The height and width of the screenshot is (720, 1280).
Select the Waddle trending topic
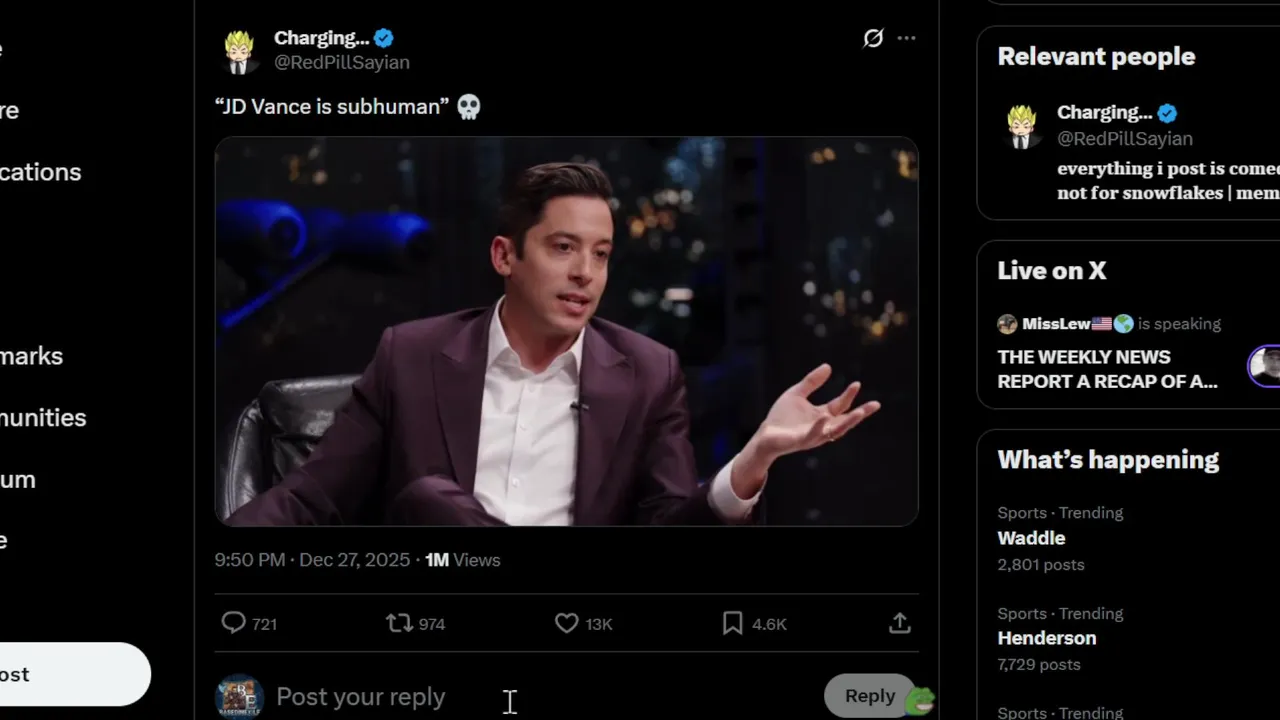1031,538
